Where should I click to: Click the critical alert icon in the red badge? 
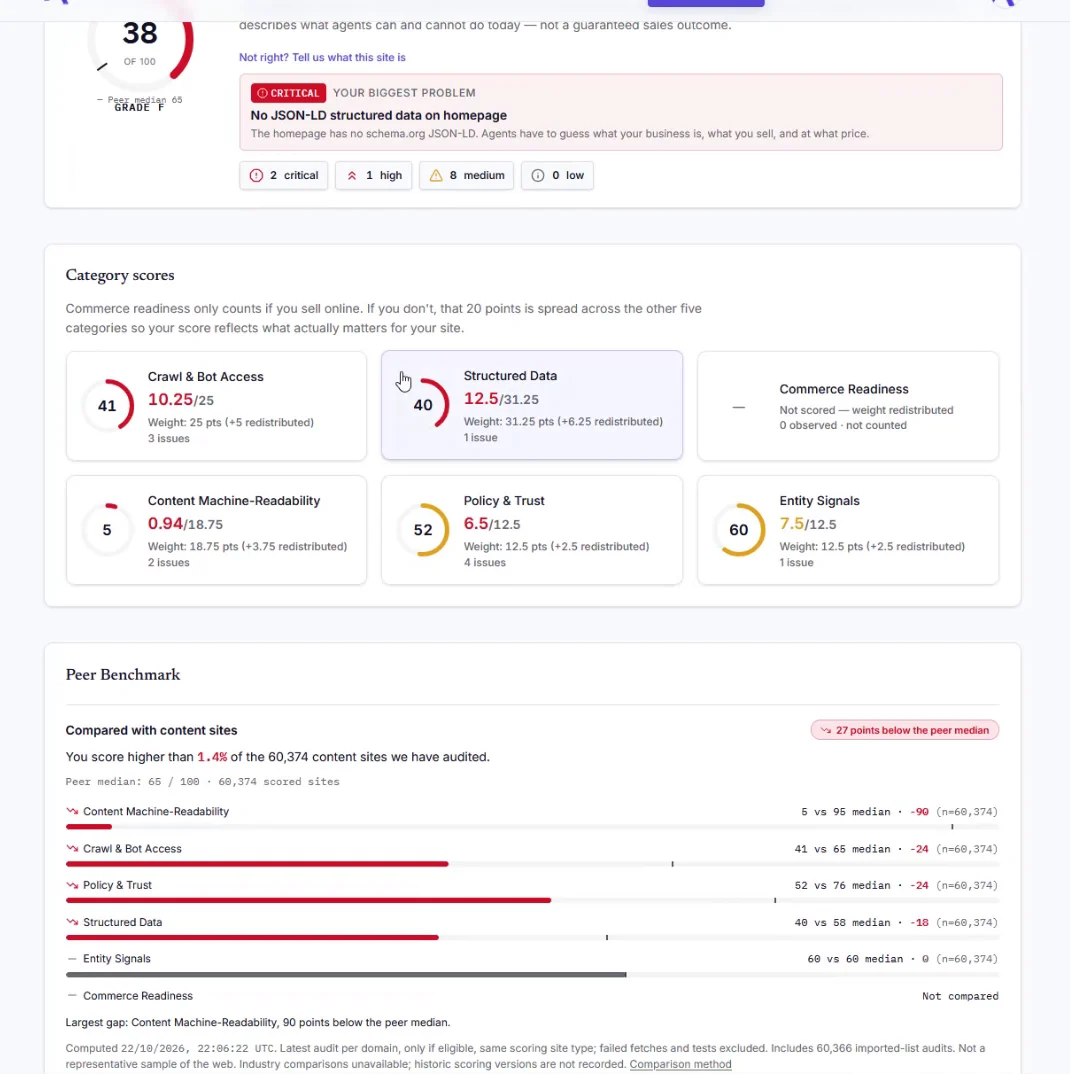tap(262, 93)
